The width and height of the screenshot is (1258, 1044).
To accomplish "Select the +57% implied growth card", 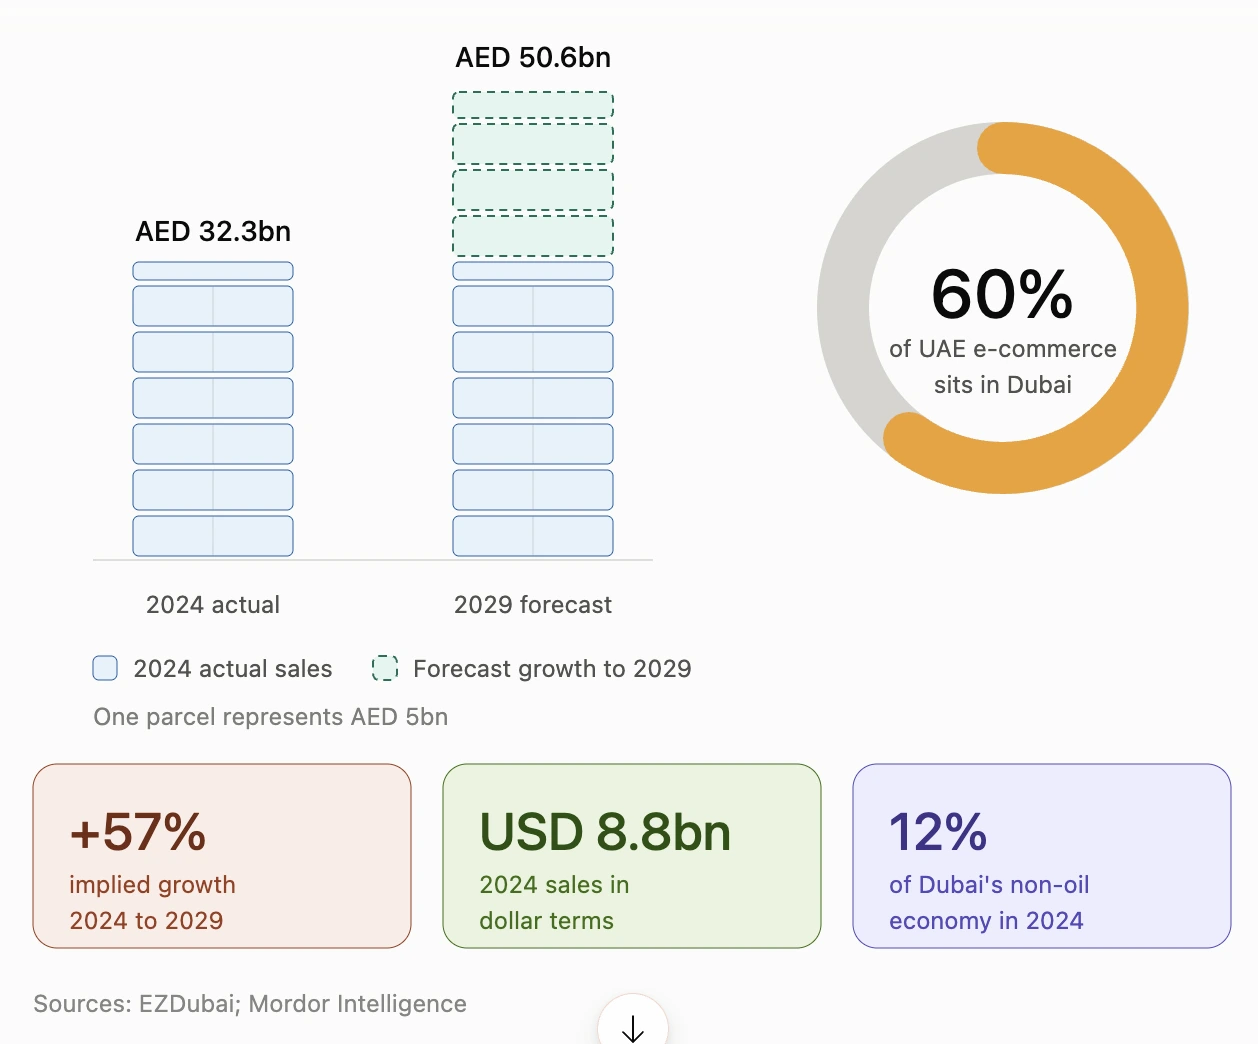I will click(x=222, y=856).
